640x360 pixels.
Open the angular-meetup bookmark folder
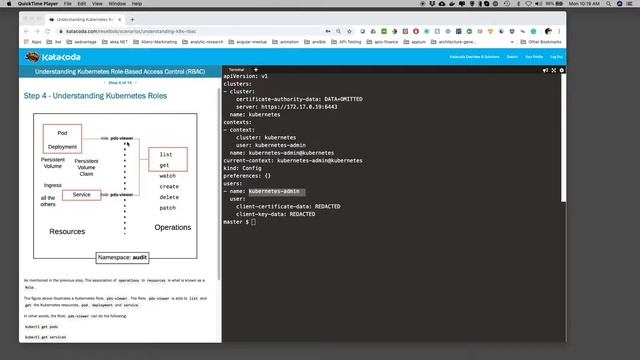(248, 42)
